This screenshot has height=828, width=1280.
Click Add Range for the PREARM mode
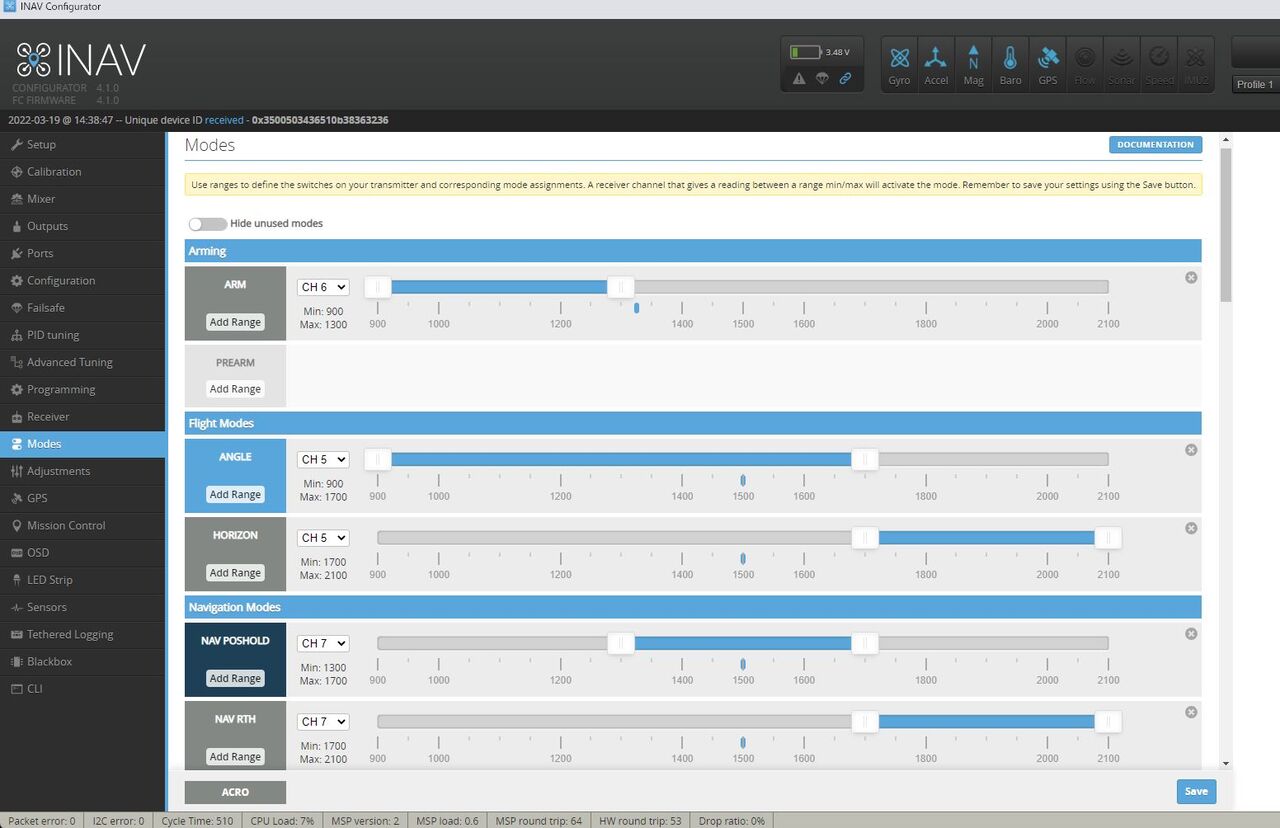pyautogui.click(x=235, y=389)
